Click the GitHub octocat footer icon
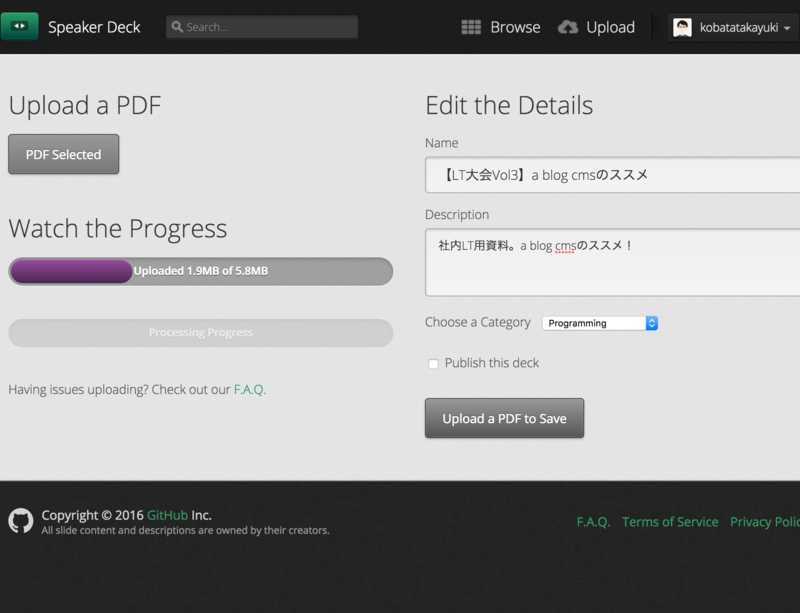The width and height of the screenshot is (800, 613). [21, 521]
